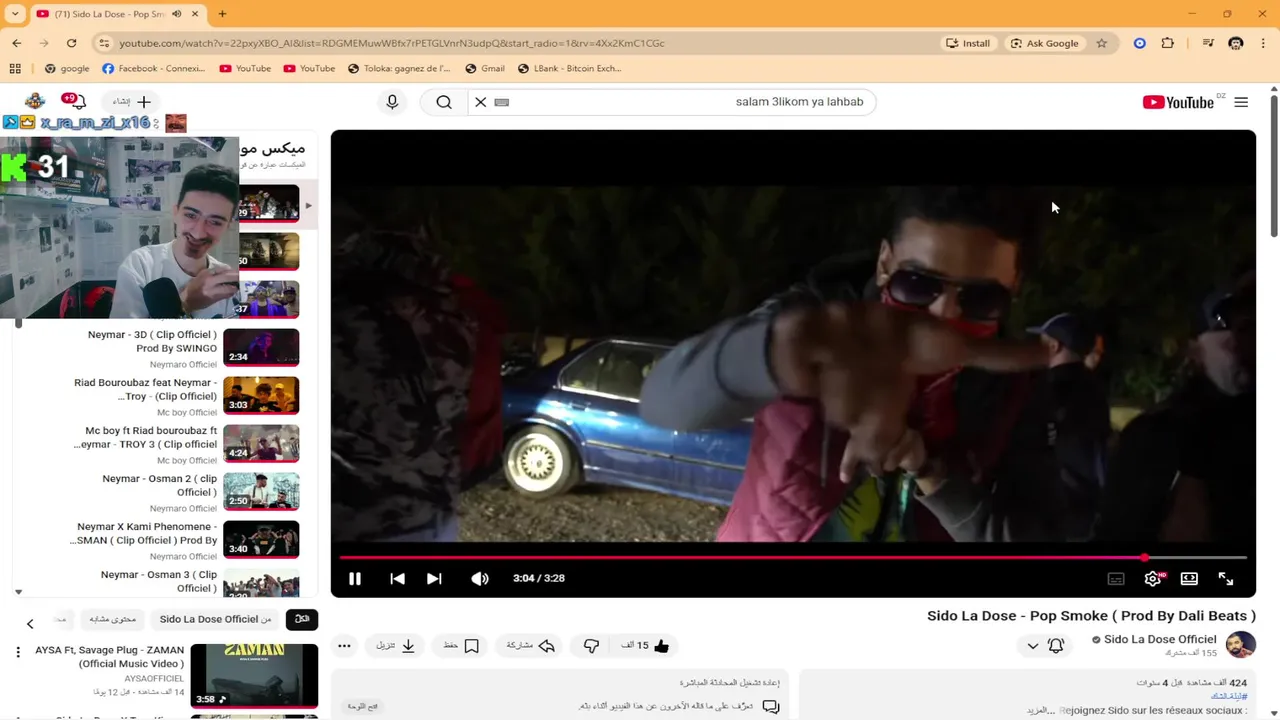Share the video via the share button
The height and width of the screenshot is (720, 1280).
[532, 646]
